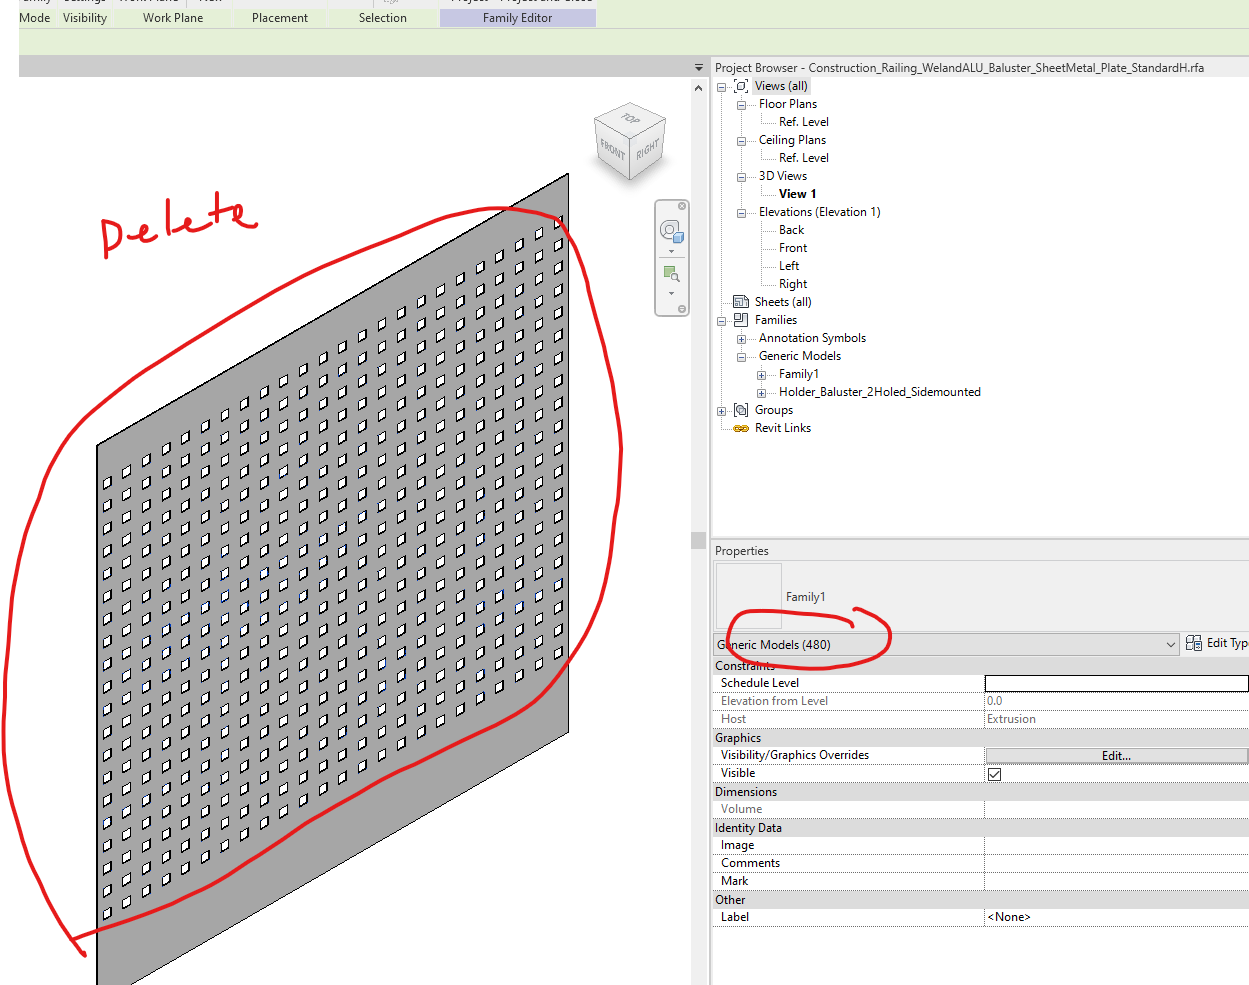Open the Visibility ribbon panel

click(85, 18)
